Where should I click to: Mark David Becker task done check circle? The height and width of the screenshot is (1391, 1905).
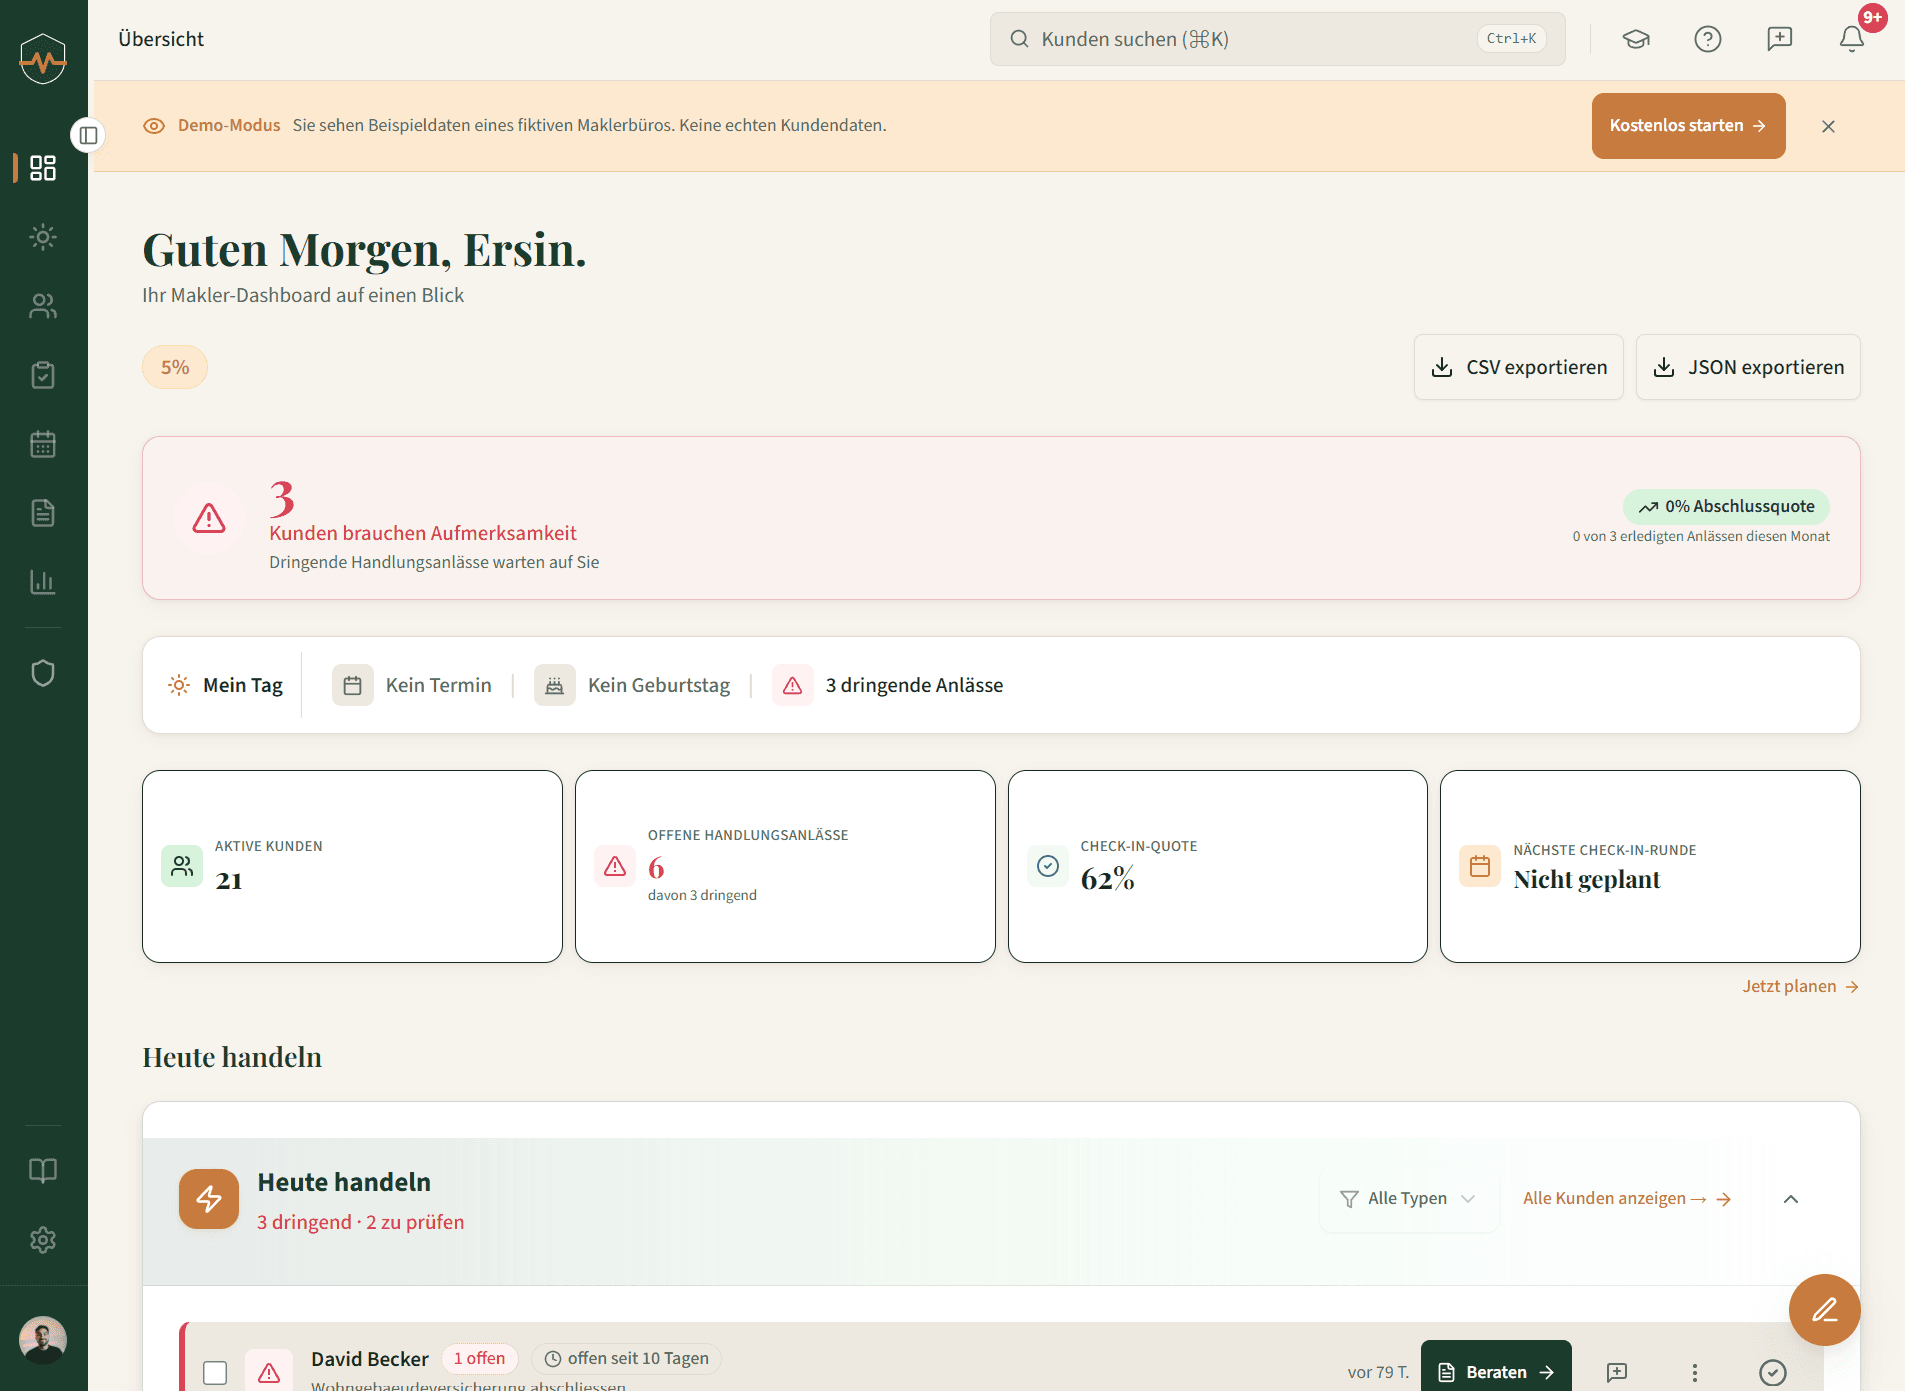coord(1773,1372)
